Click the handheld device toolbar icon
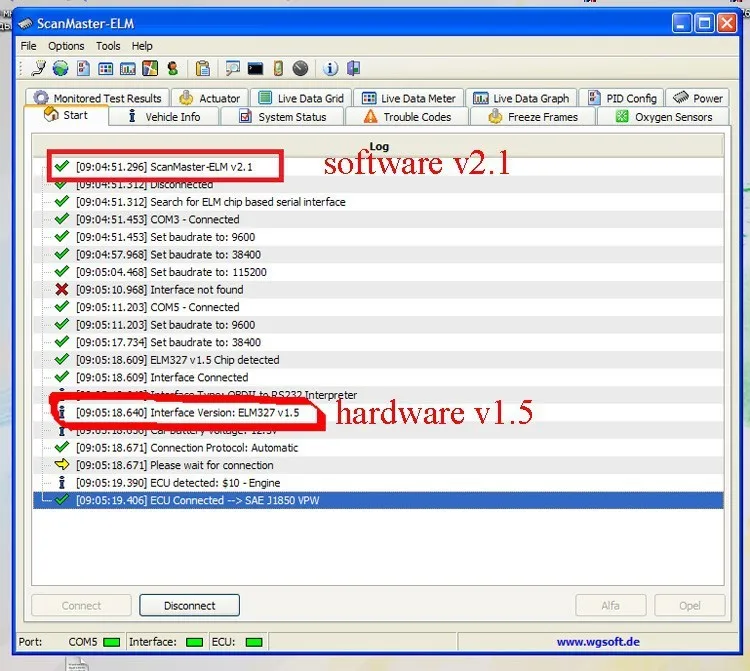 278,68
